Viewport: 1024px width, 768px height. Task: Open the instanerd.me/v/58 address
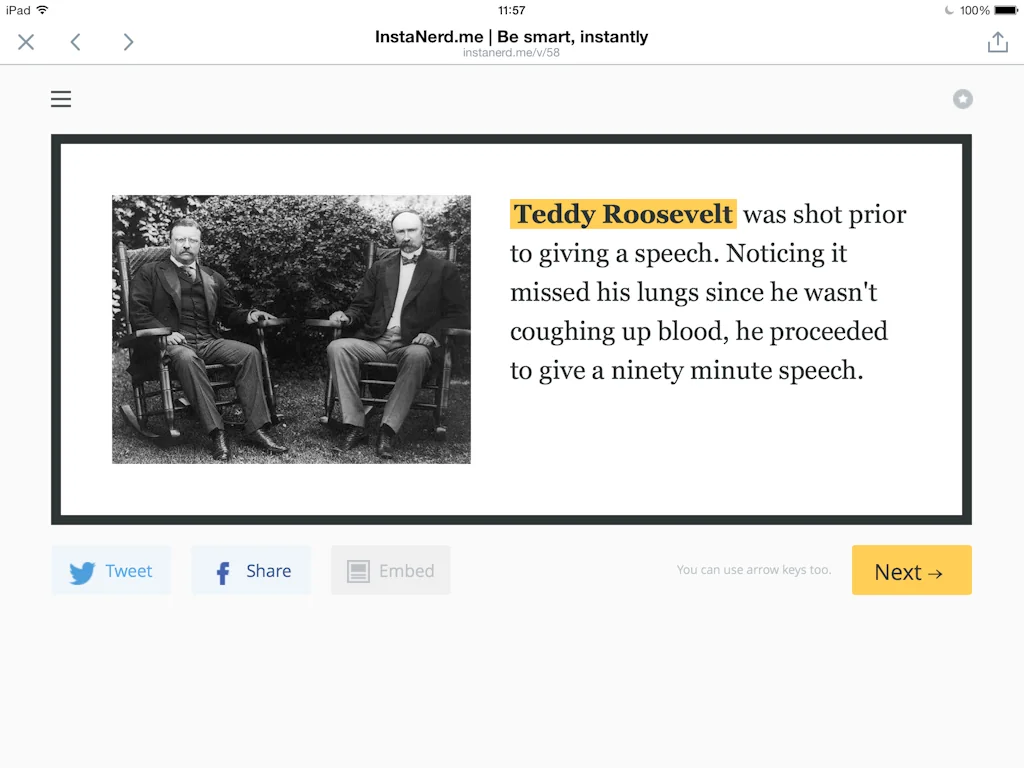pos(512,52)
